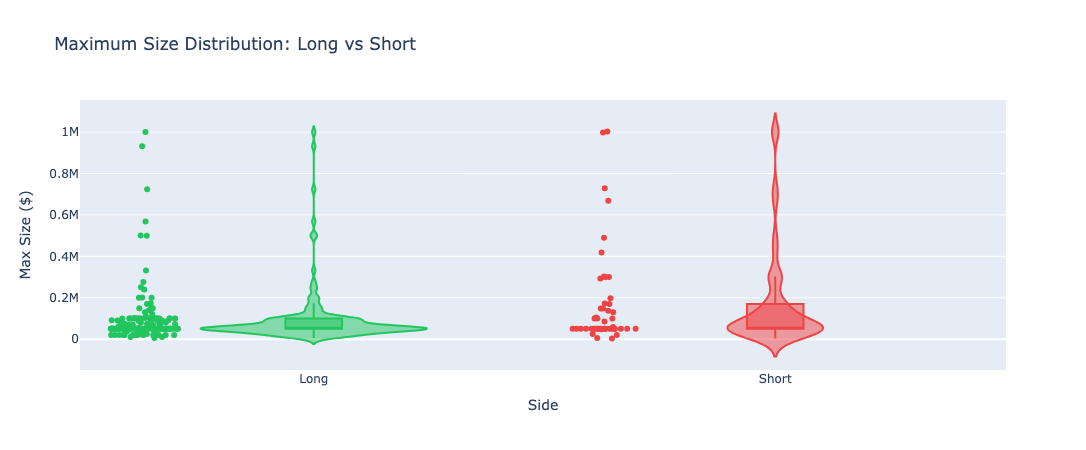Click the red Short data point near 0.49M
Screen dimensions: 1086x450
604,237
